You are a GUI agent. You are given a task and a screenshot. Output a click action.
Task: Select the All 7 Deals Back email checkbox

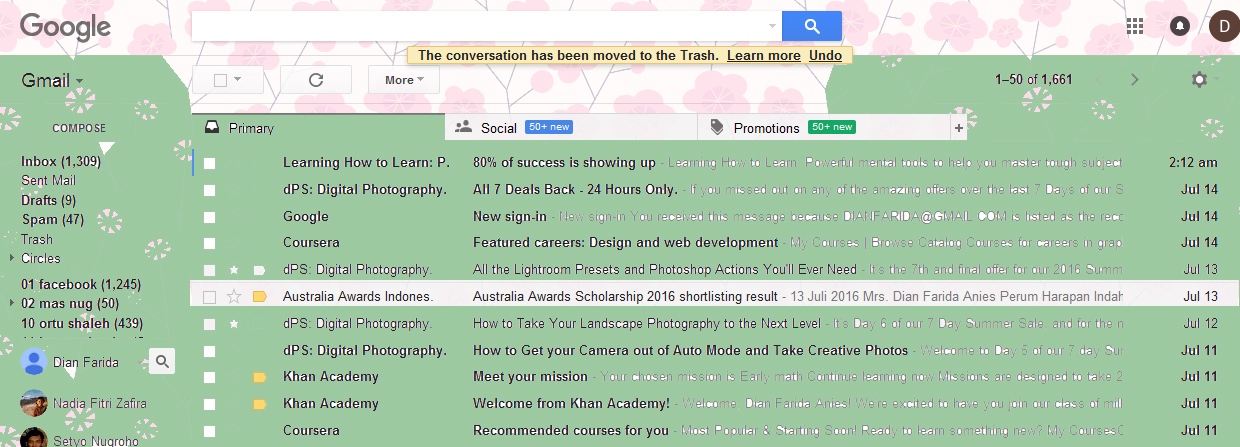(210, 189)
